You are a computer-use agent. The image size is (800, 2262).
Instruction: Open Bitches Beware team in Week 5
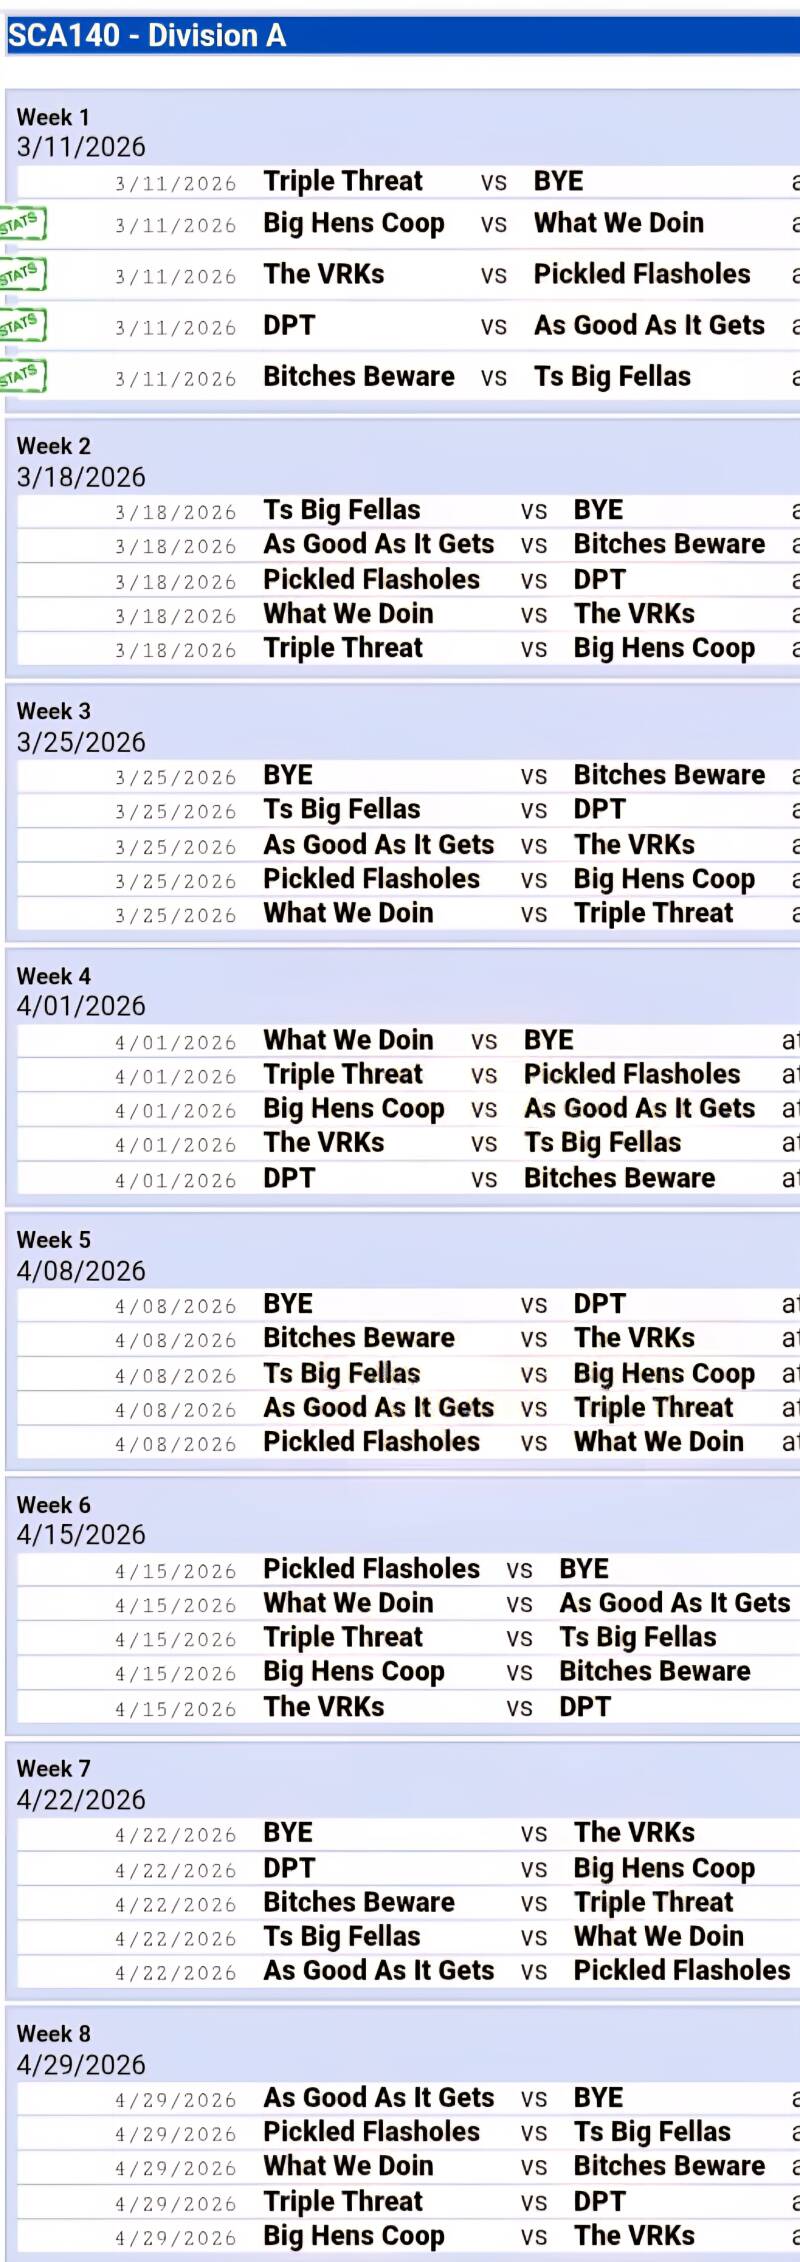click(358, 1338)
